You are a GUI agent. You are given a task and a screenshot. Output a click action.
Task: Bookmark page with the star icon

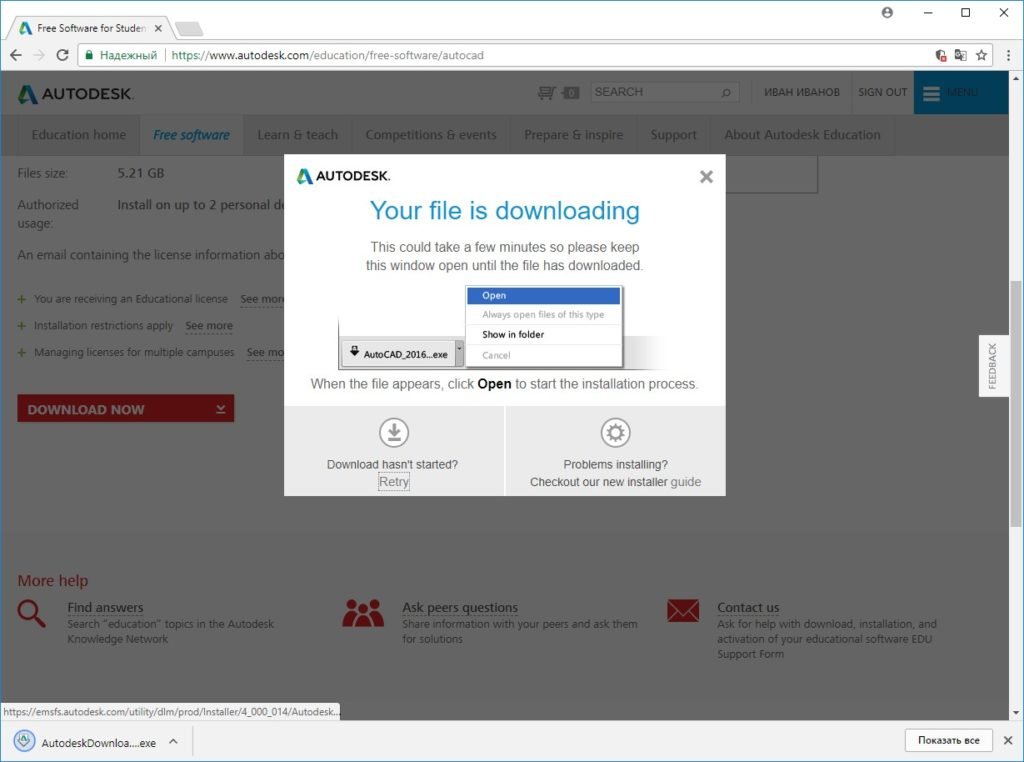click(981, 56)
